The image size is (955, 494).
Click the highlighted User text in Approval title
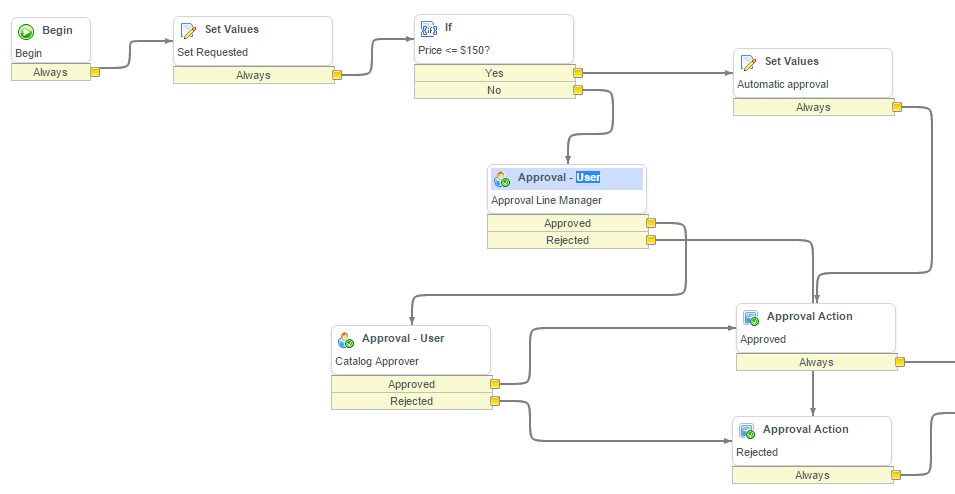[x=588, y=178]
